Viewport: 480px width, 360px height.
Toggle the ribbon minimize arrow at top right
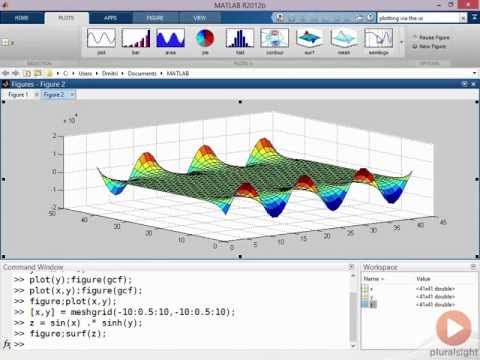coord(474,17)
